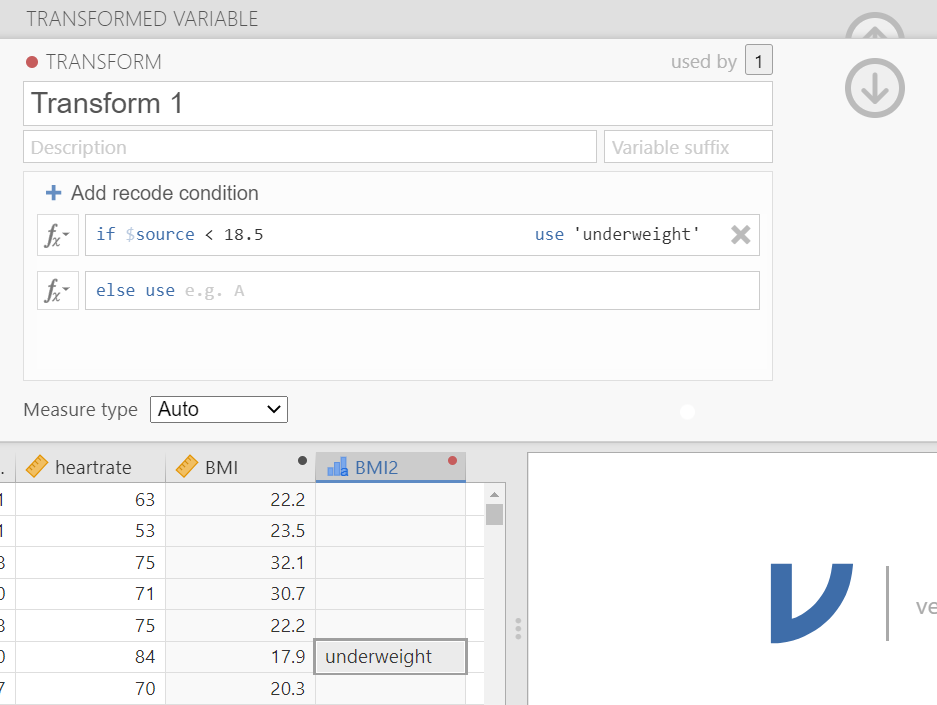Expand the Measure type dropdown
The height and width of the screenshot is (705, 937).
coord(219,409)
